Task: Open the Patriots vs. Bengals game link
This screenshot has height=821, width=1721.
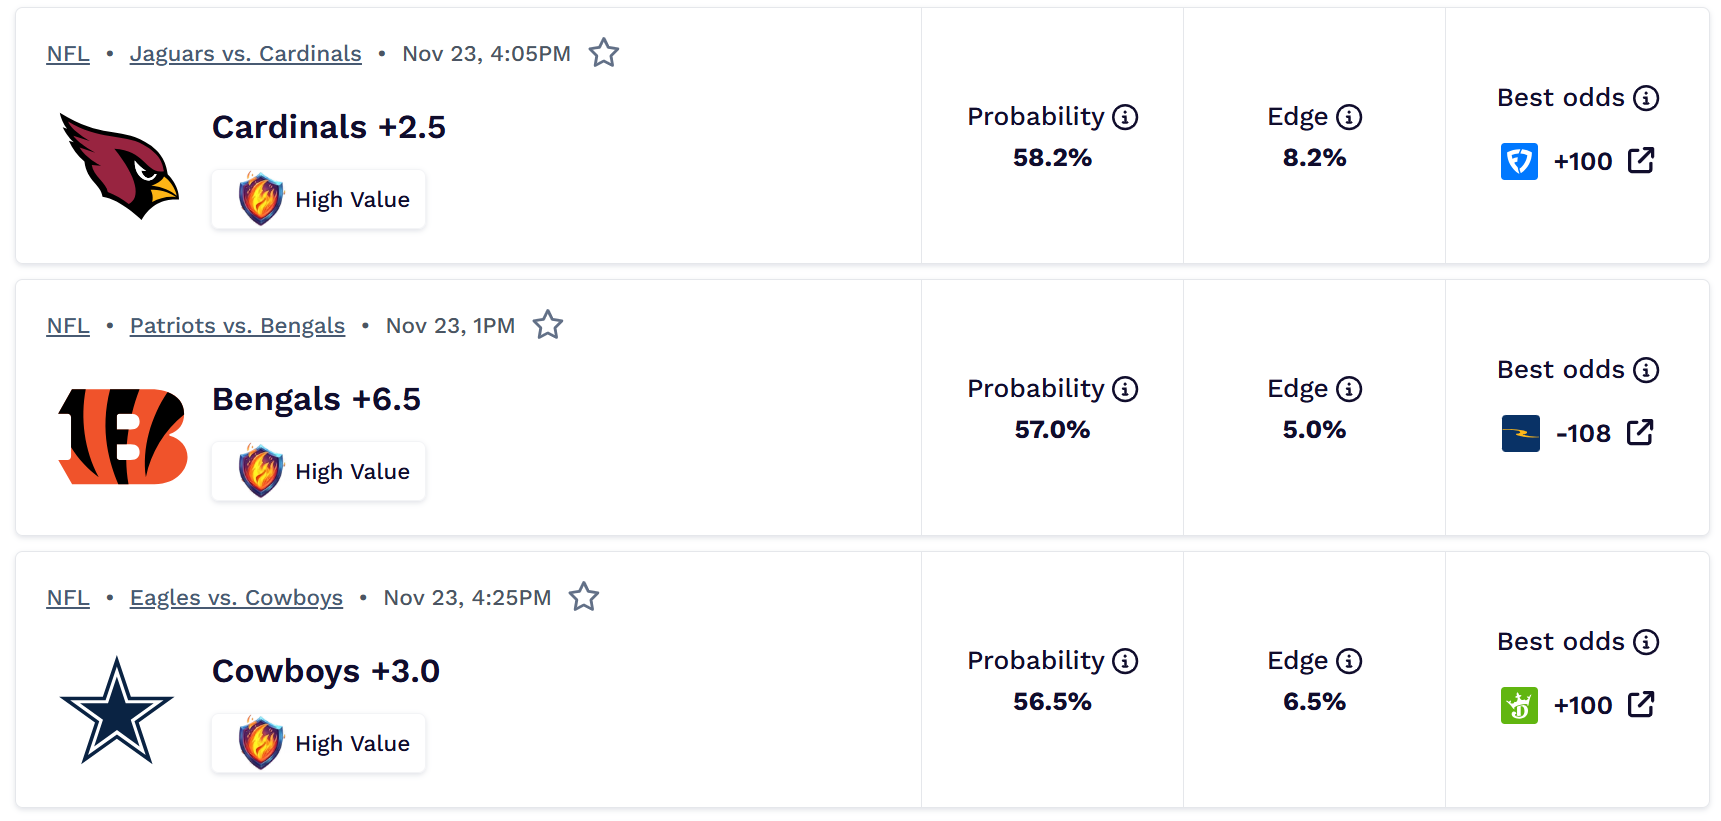Action: tap(236, 325)
